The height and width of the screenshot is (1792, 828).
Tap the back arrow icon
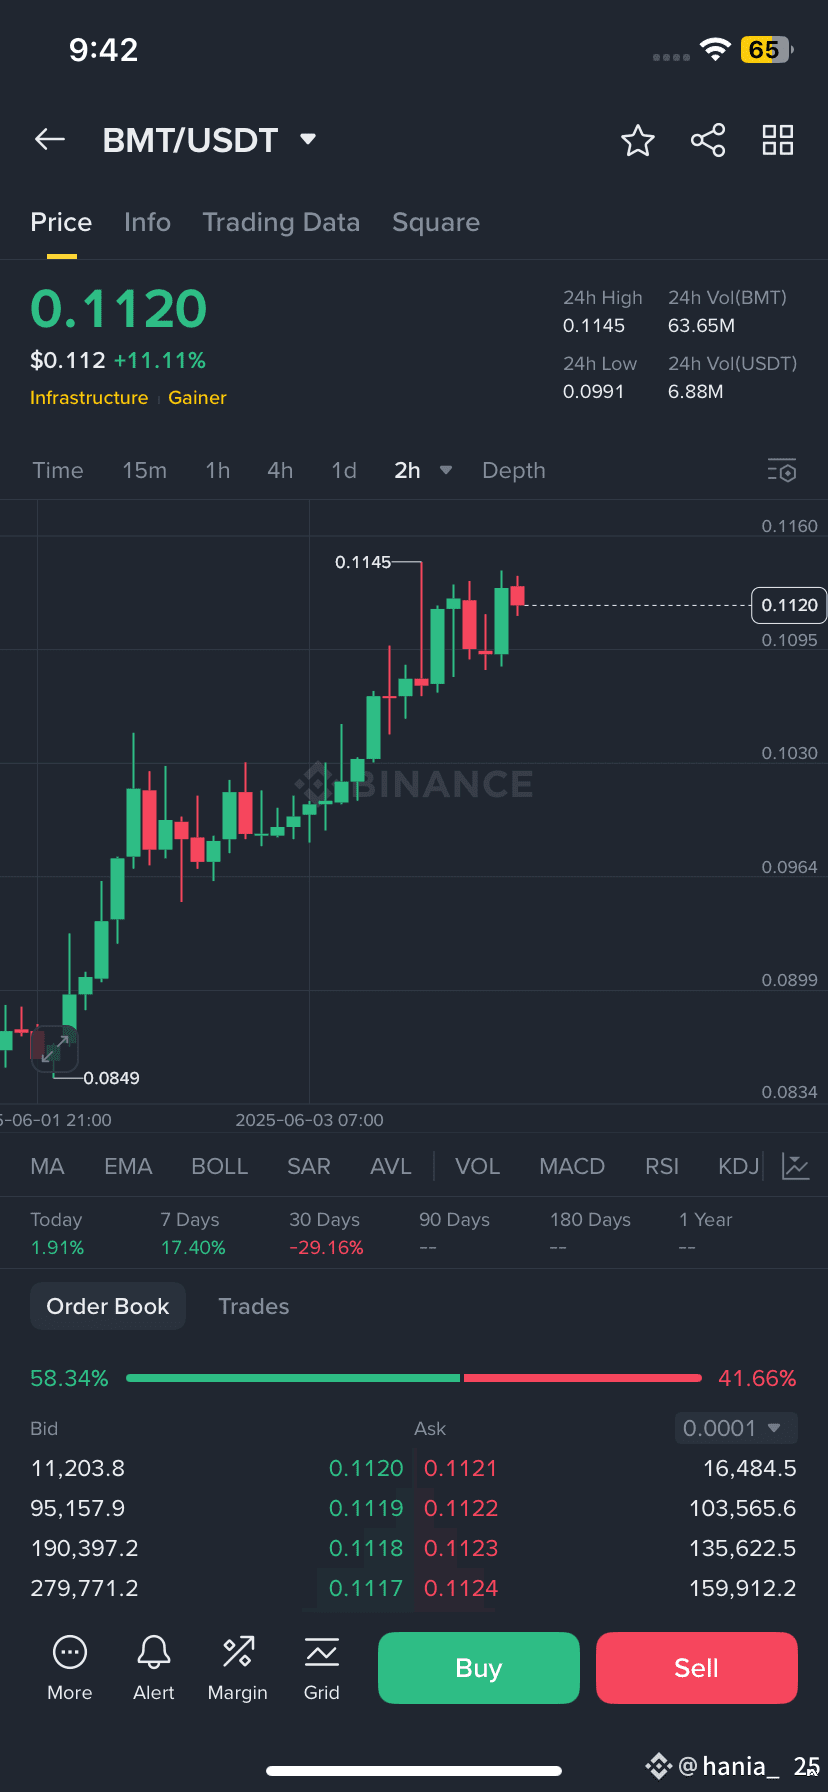[x=50, y=140]
